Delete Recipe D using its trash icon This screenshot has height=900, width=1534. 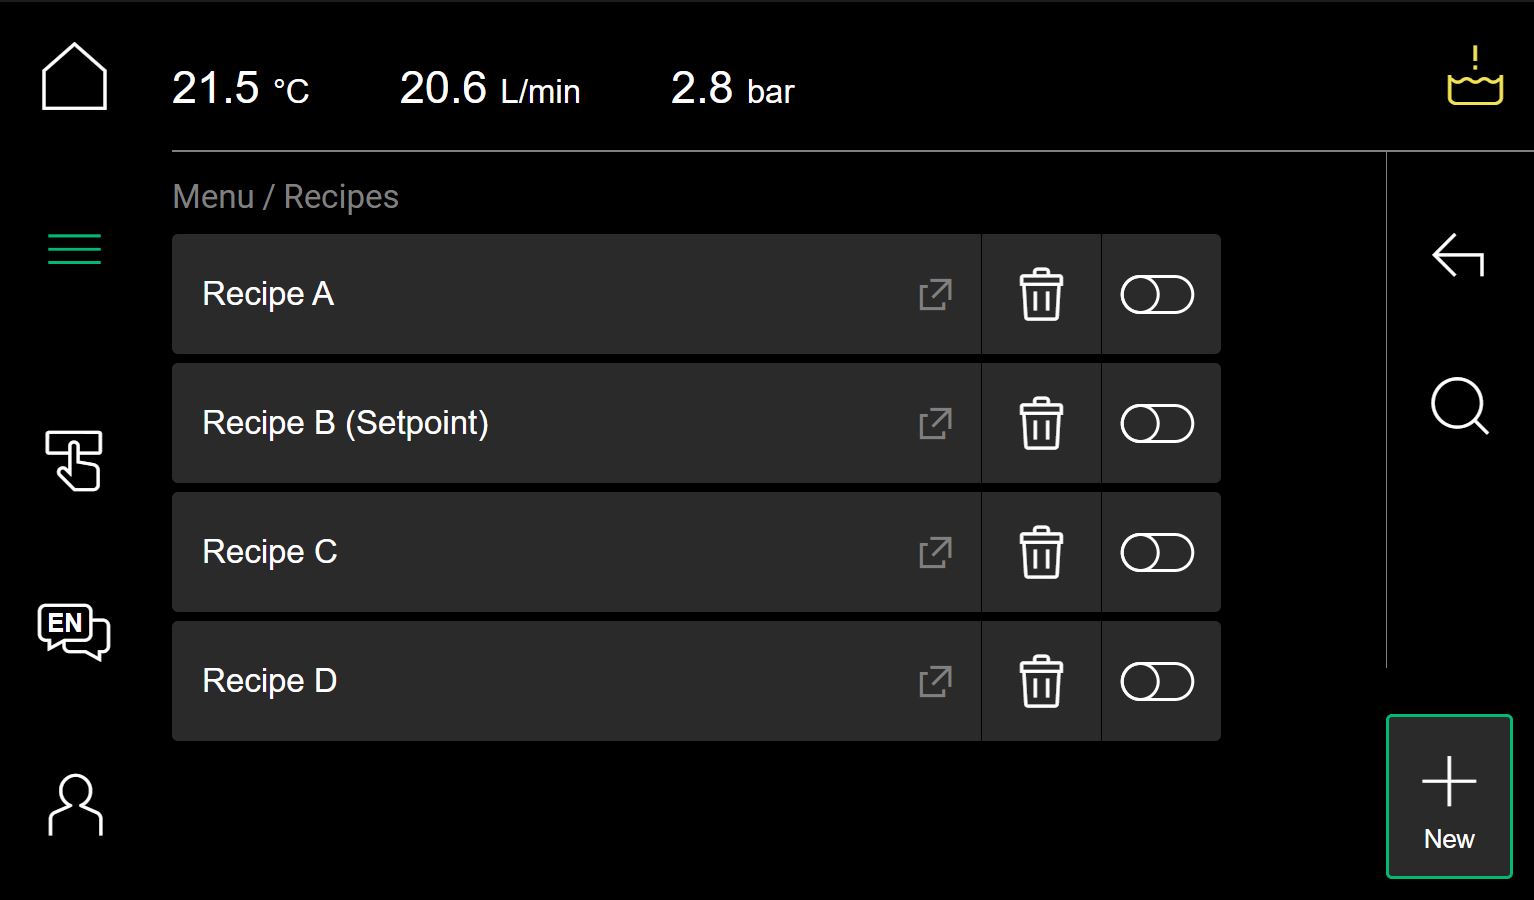click(x=1041, y=681)
